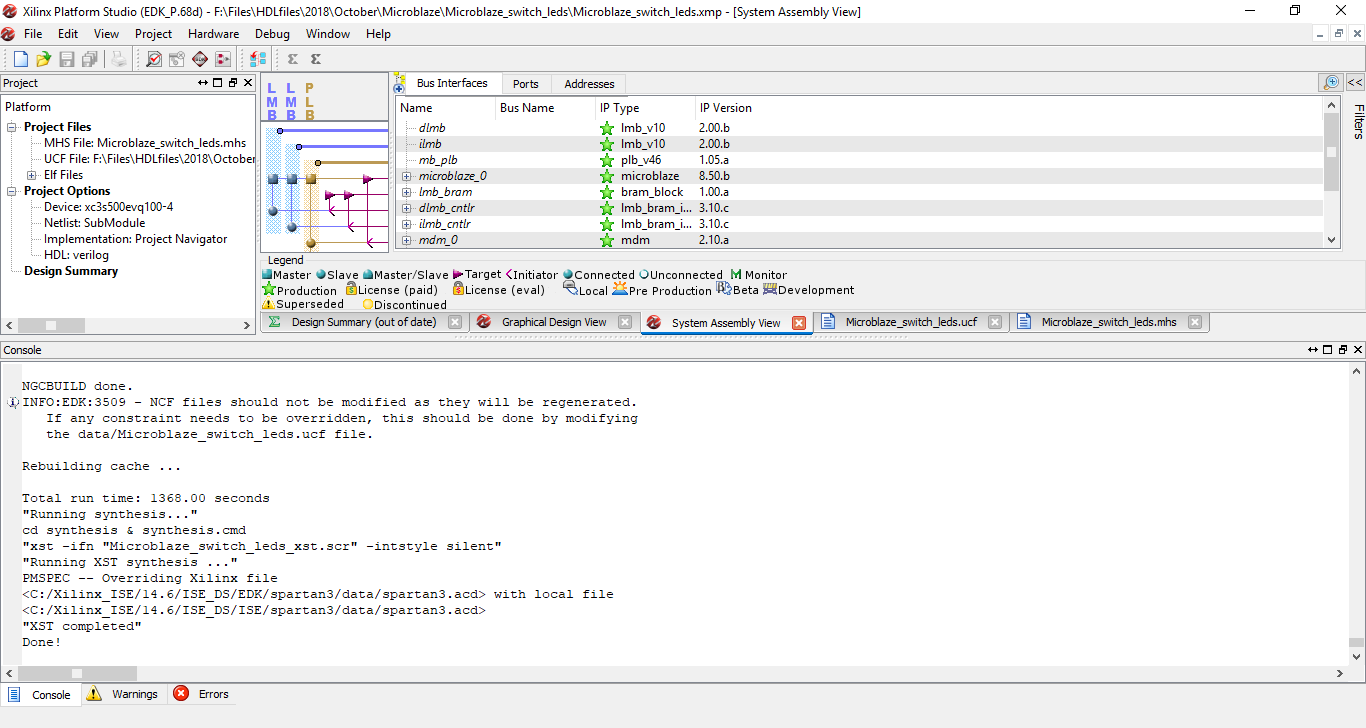Open the Design Summary (out of date) tab
The image size is (1366, 728).
[364, 322]
